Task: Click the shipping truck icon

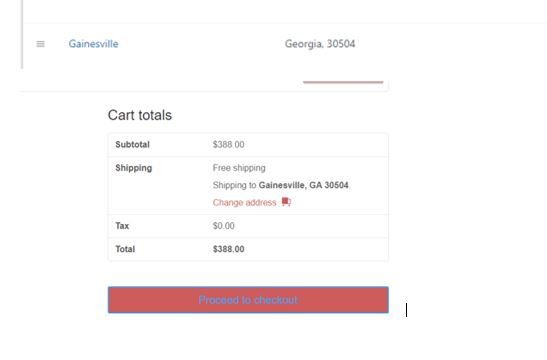Action: point(286,202)
